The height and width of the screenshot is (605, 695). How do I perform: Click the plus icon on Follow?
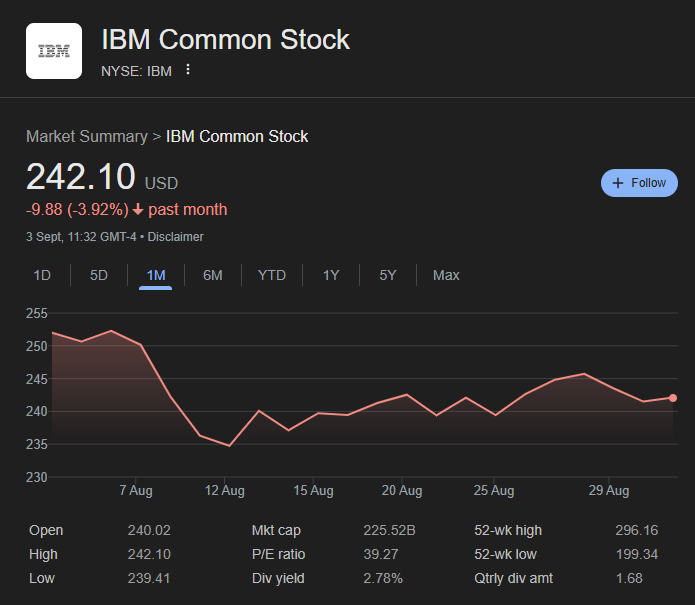pyautogui.click(x=618, y=183)
